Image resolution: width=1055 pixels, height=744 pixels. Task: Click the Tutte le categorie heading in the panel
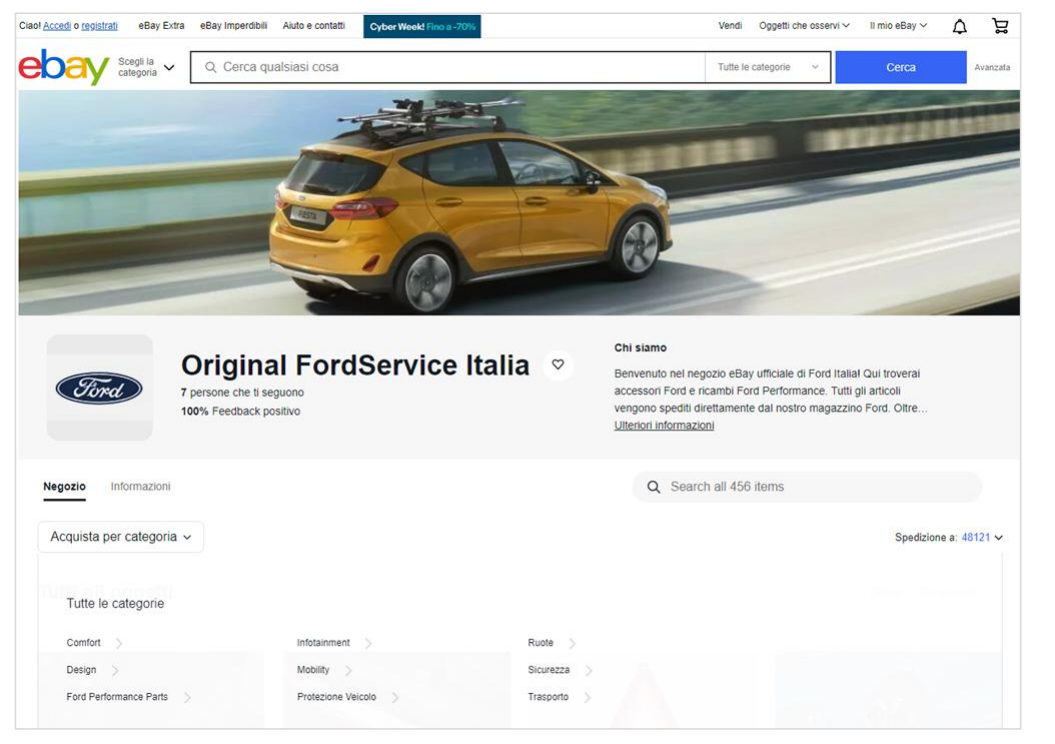coord(115,603)
